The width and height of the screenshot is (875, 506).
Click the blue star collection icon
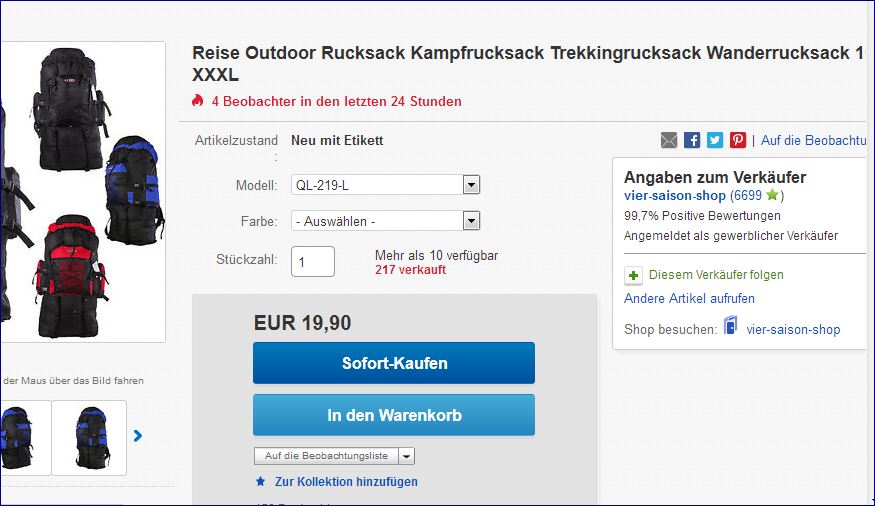click(261, 481)
